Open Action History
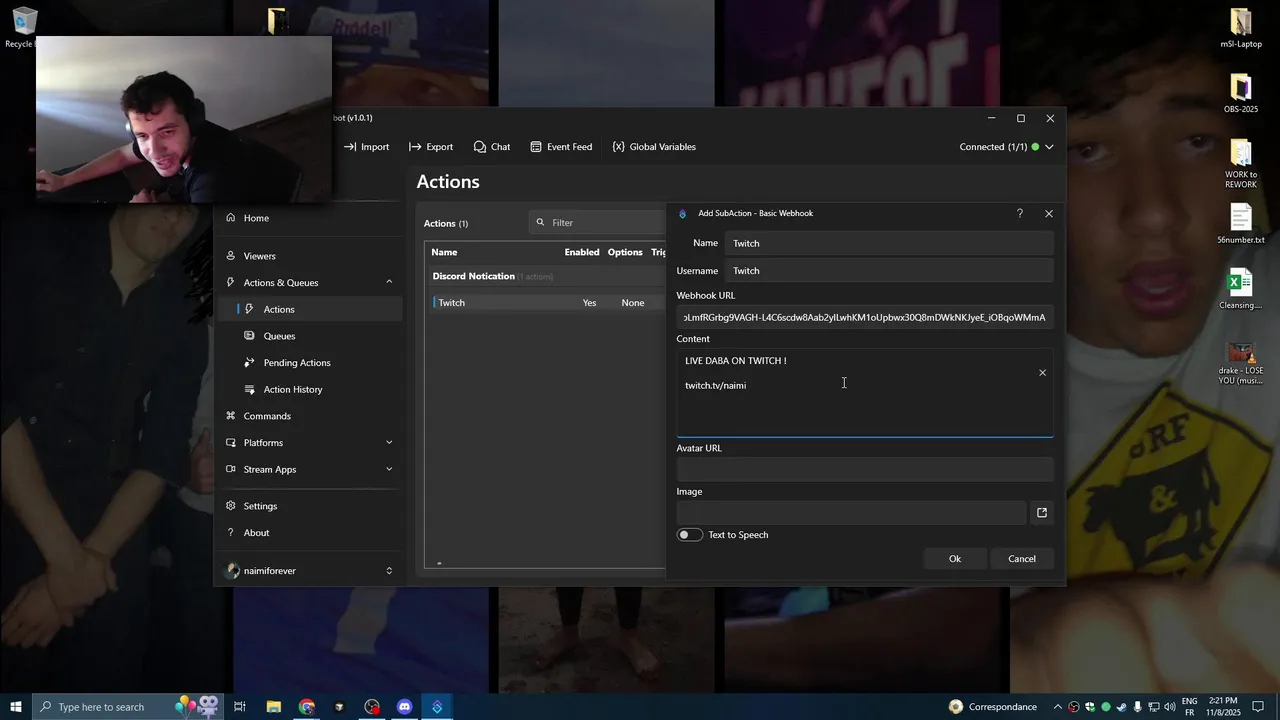The image size is (1280, 720). tap(292, 390)
